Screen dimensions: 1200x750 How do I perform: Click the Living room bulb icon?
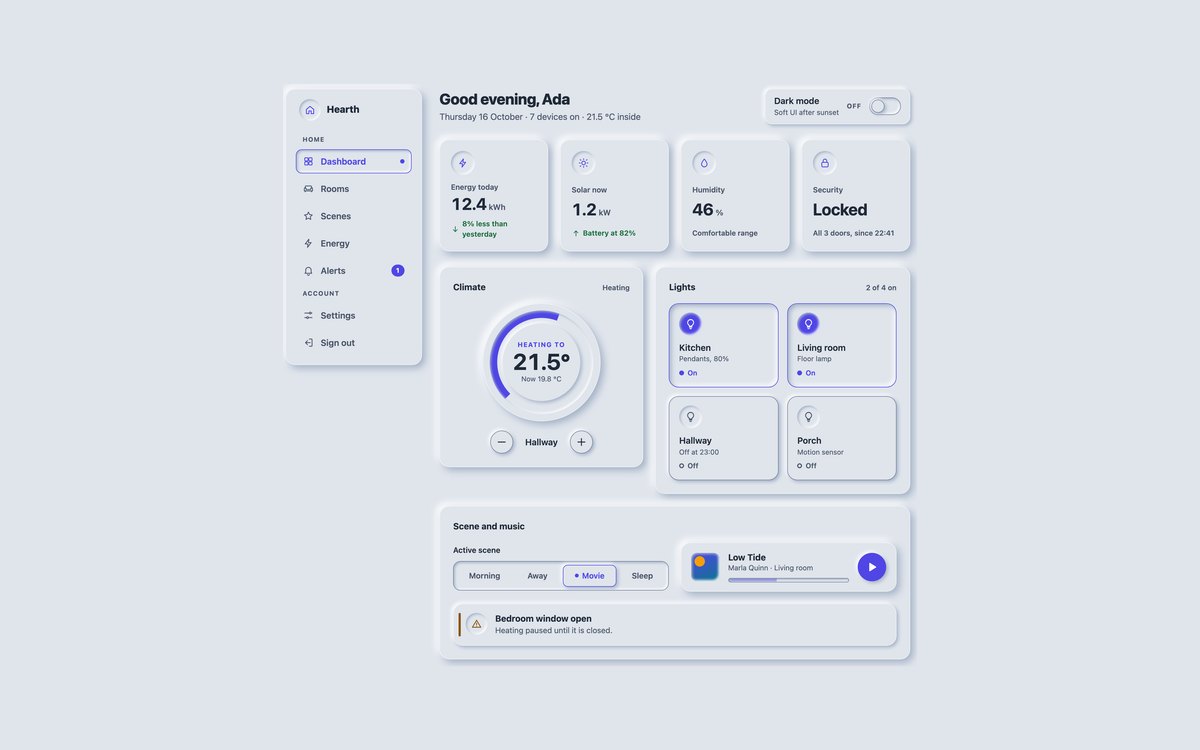[x=808, y=324]
